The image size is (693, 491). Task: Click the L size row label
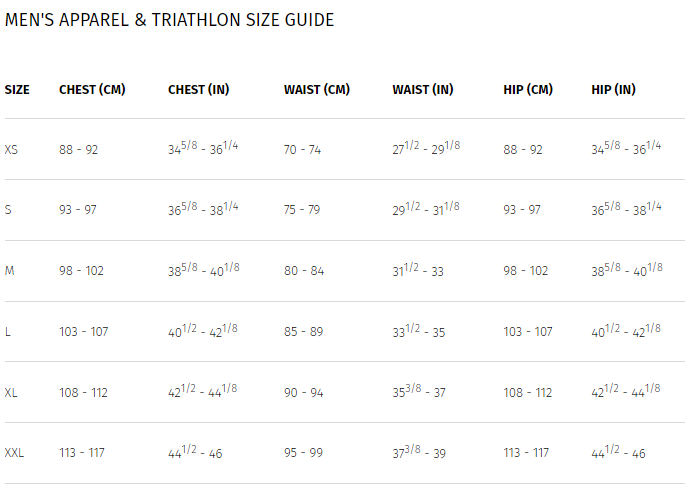tap(8, 331)
